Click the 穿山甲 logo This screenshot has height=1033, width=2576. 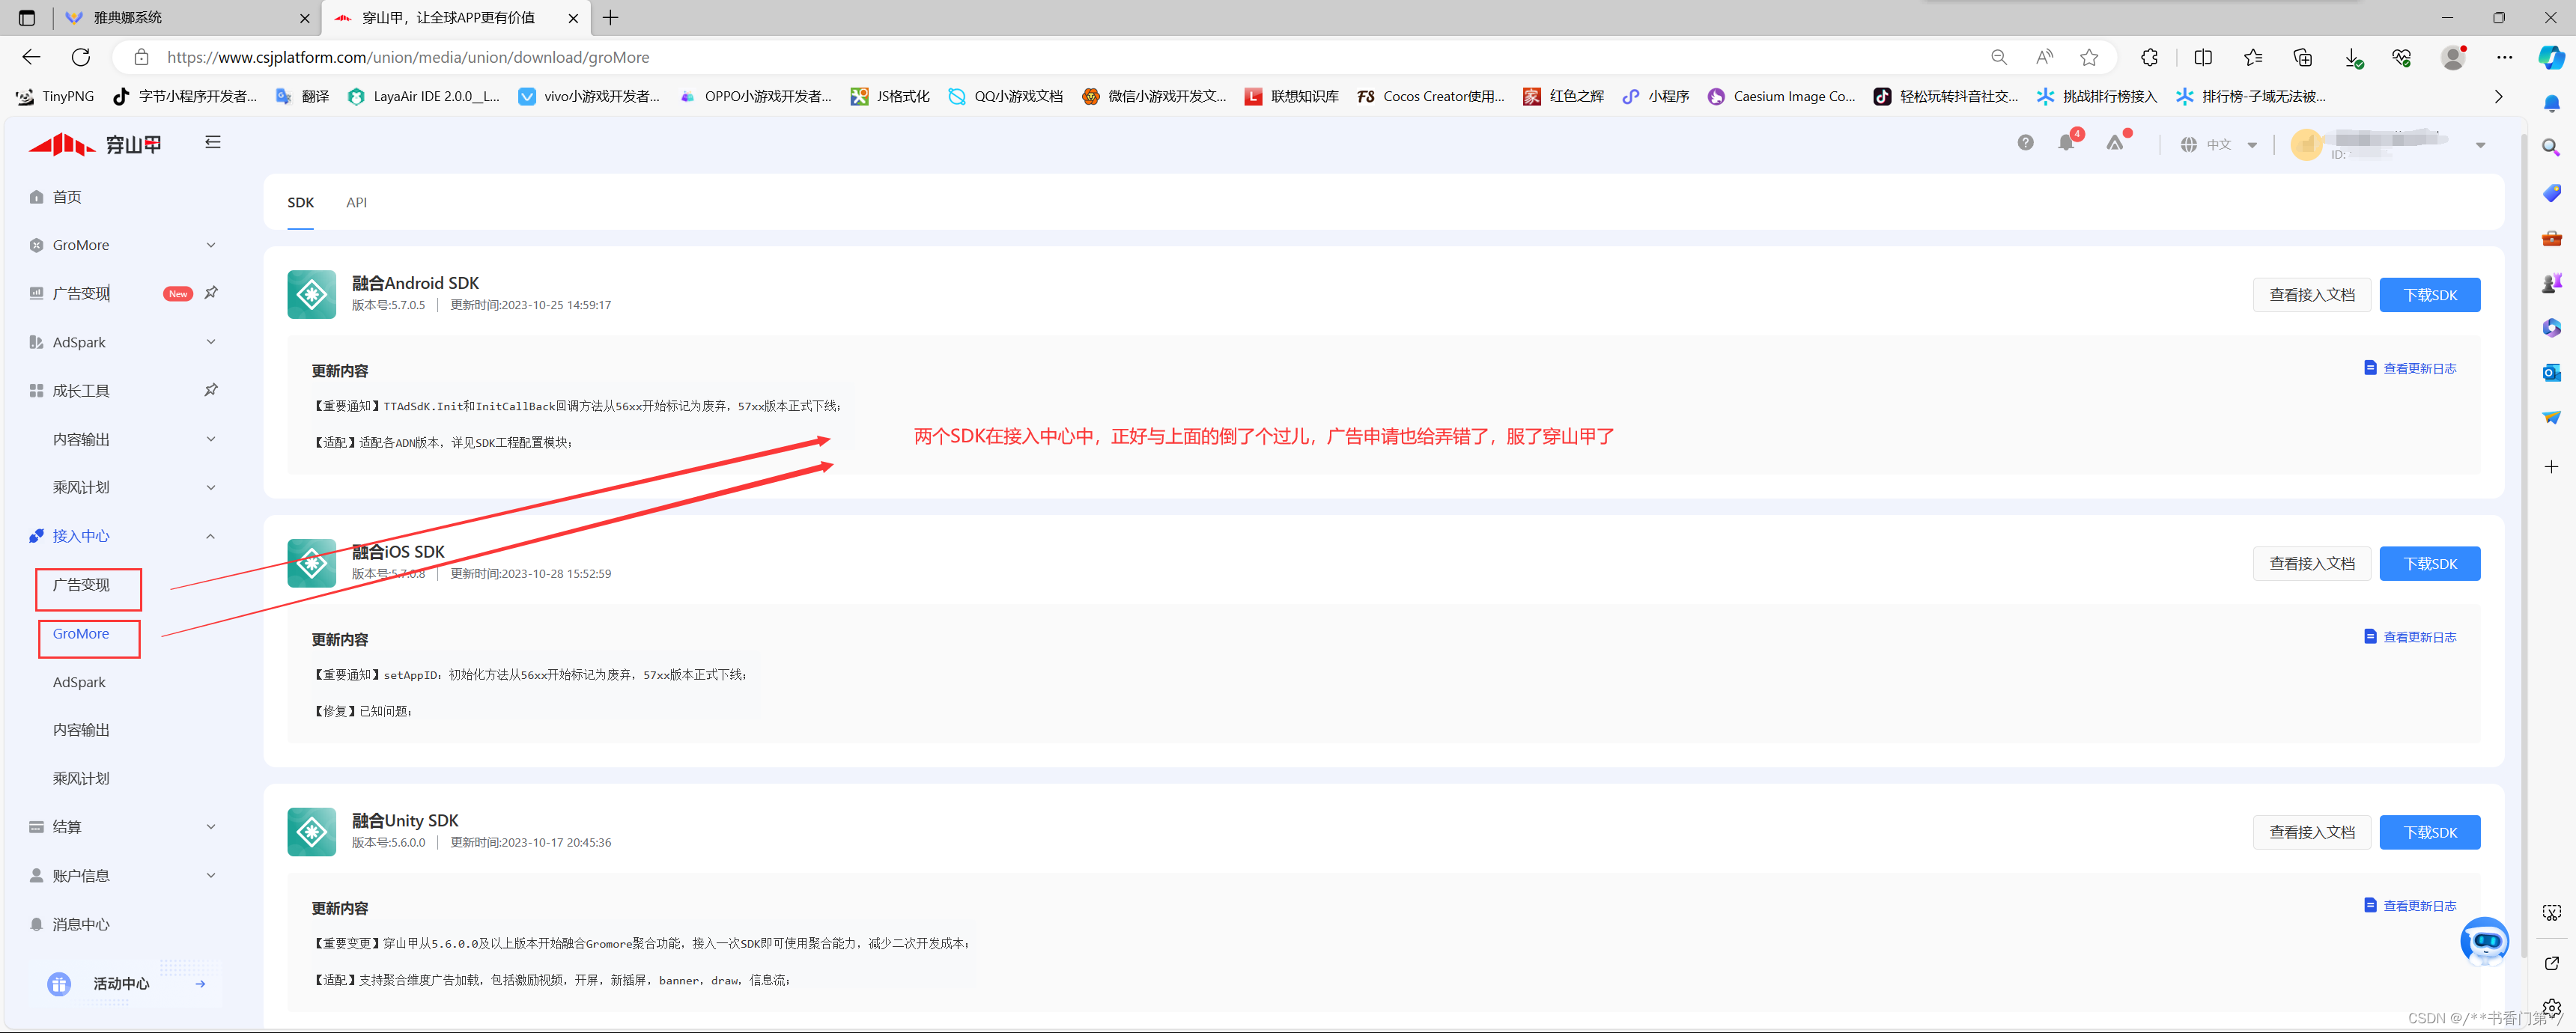(x=96, y=145)
